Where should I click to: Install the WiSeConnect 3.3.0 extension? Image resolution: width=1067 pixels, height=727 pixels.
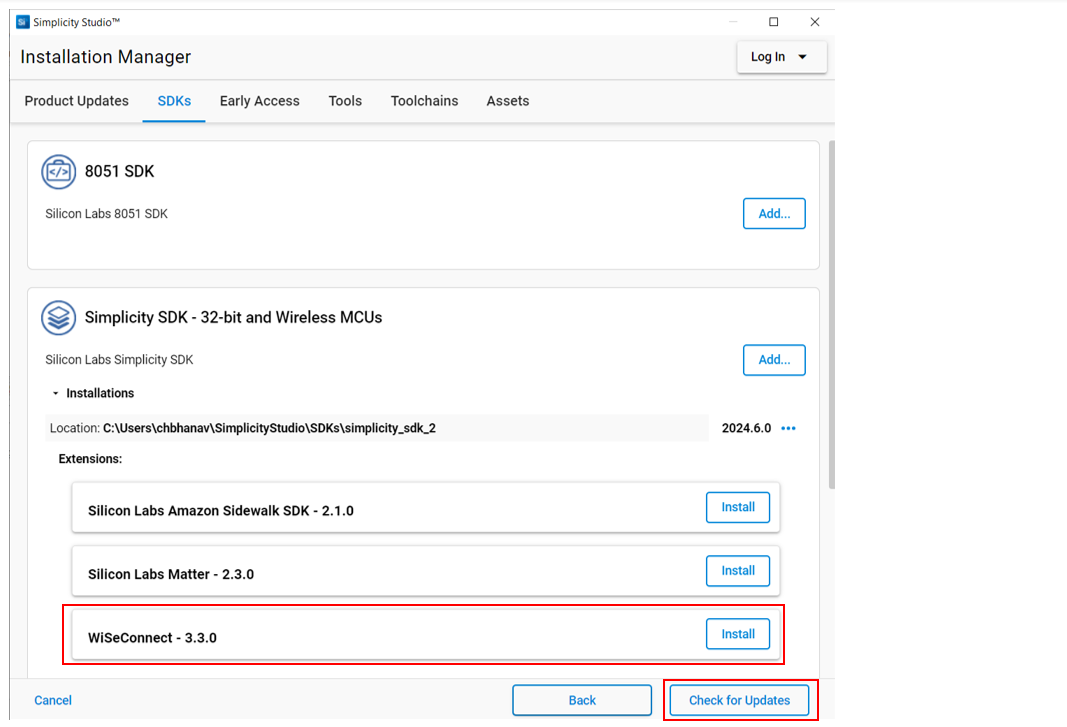[x=738, y=634]
